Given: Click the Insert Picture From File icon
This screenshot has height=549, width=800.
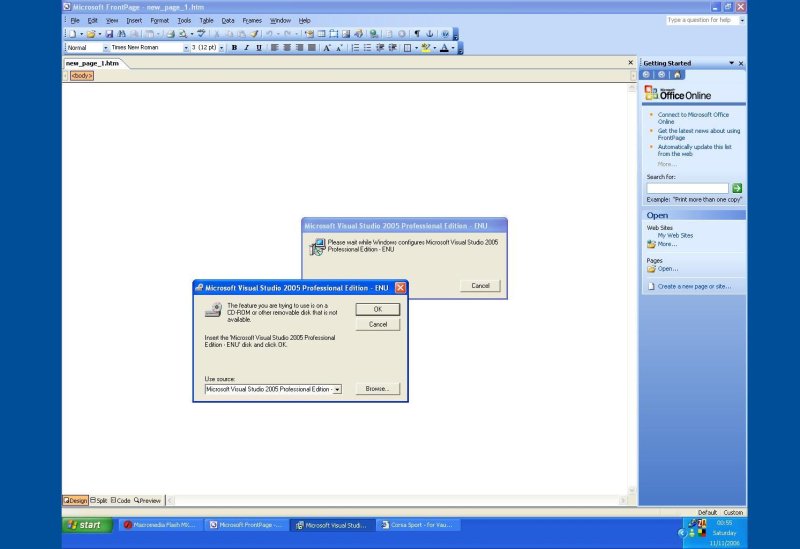Looking at the screenshot, I should click(x=346, y=34).
